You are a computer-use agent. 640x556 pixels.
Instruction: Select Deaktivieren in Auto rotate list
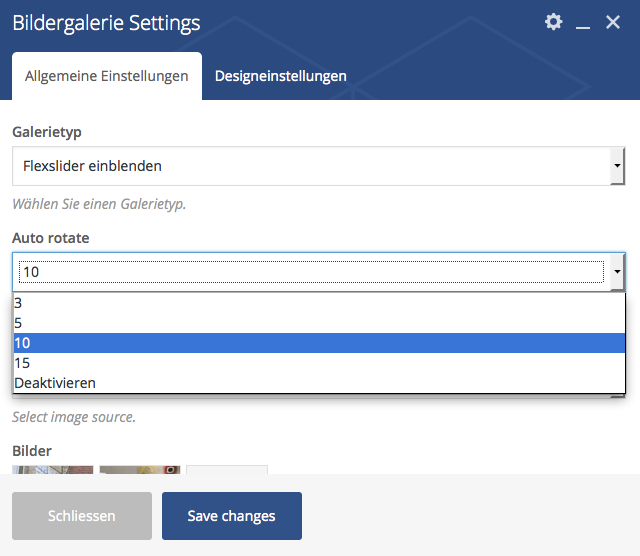pyautogui.click(x=319, y=383)
